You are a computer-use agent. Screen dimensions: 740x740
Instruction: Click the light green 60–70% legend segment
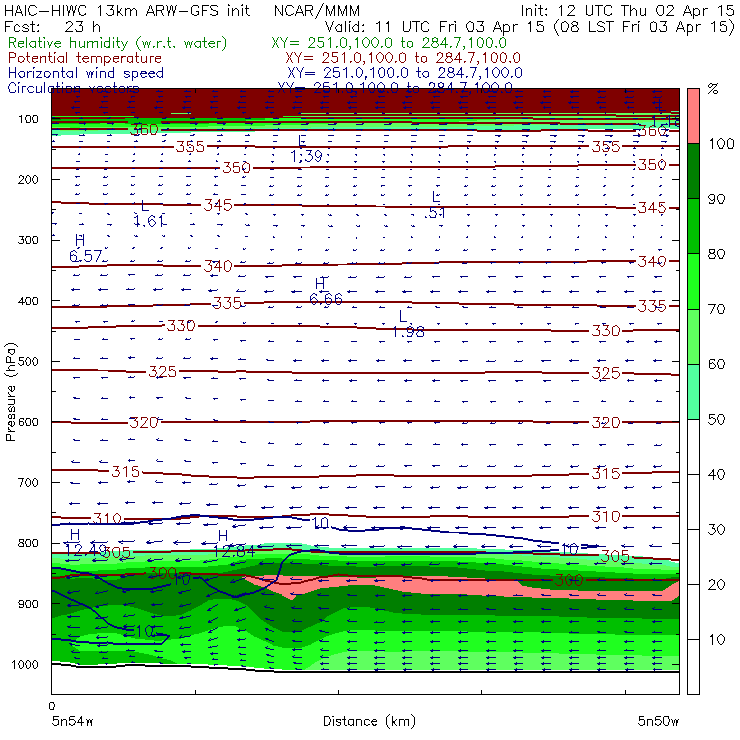[x=693, y=336]
